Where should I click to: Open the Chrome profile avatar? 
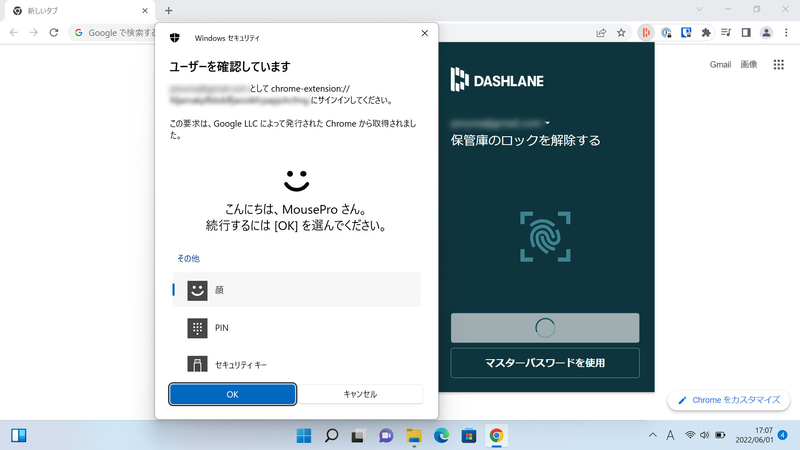tap(766, 33)
